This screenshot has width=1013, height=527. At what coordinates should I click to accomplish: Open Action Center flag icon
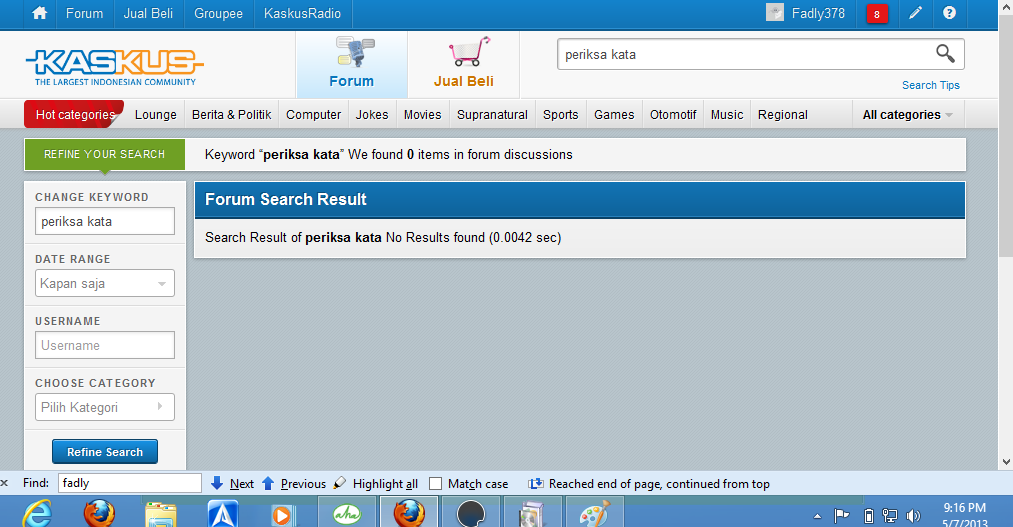pos(841,515)
